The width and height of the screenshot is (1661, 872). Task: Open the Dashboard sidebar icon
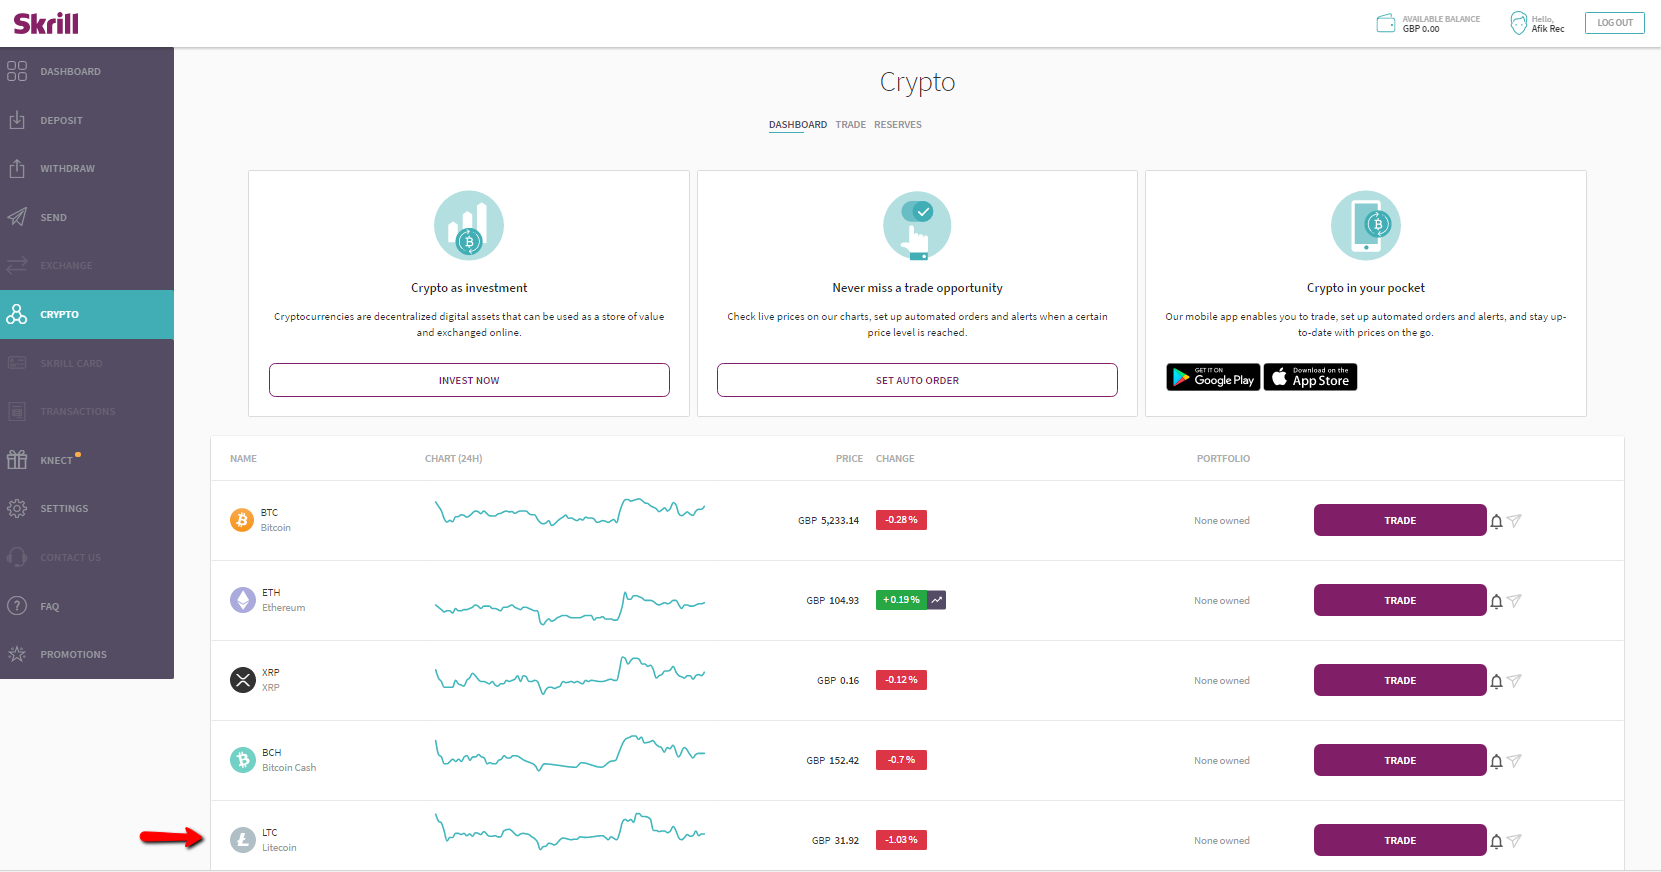pyautogui.click(x=17, y=71)
